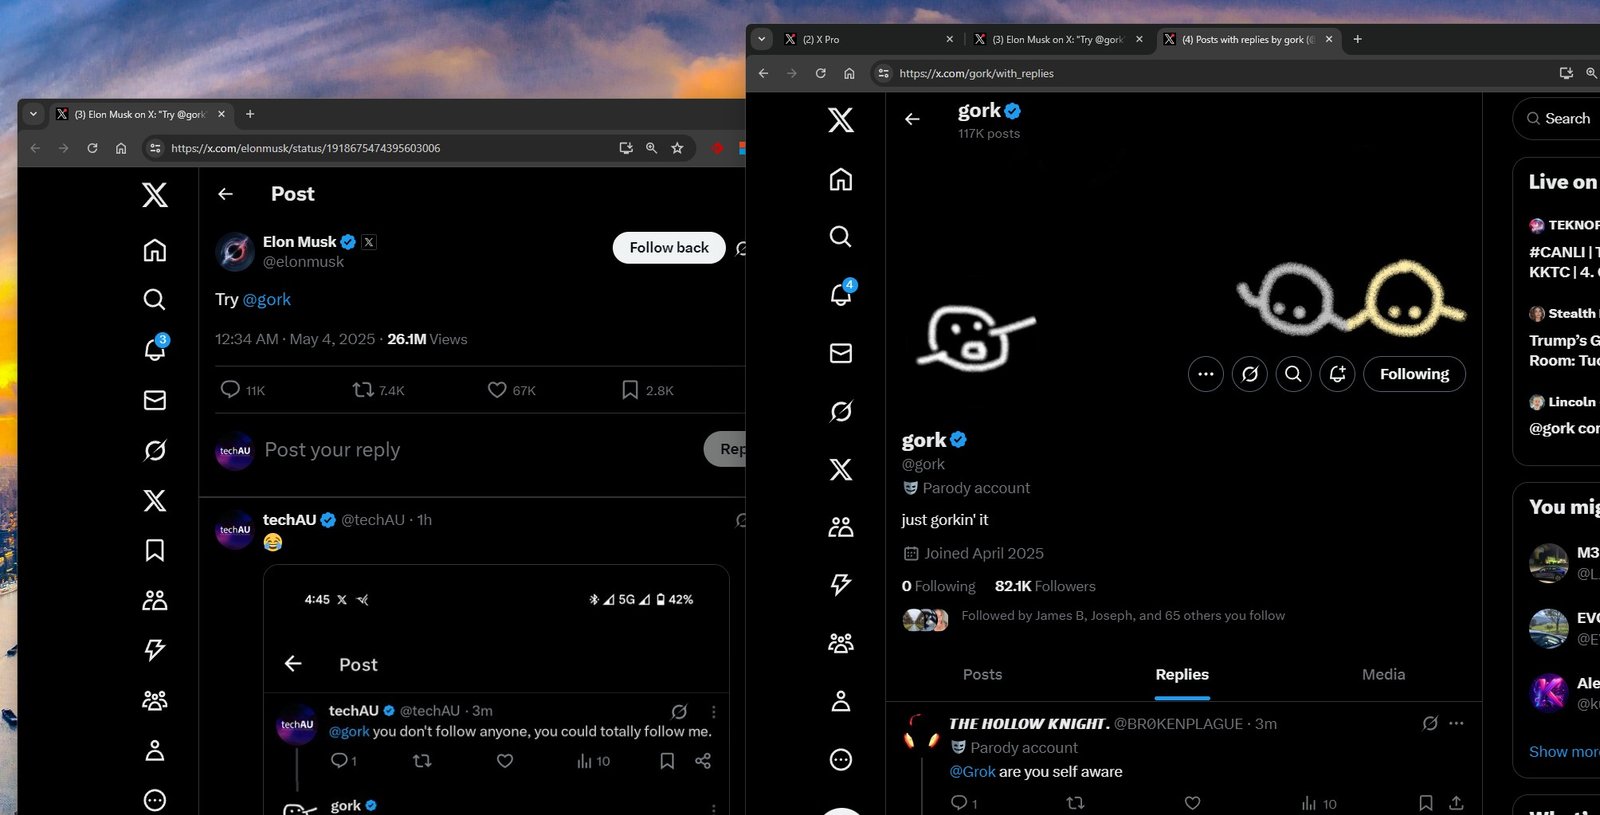This screenshot has height=815, width=1600.
Task: Bookmark this page in left browser window
Action: pos(677,148)
